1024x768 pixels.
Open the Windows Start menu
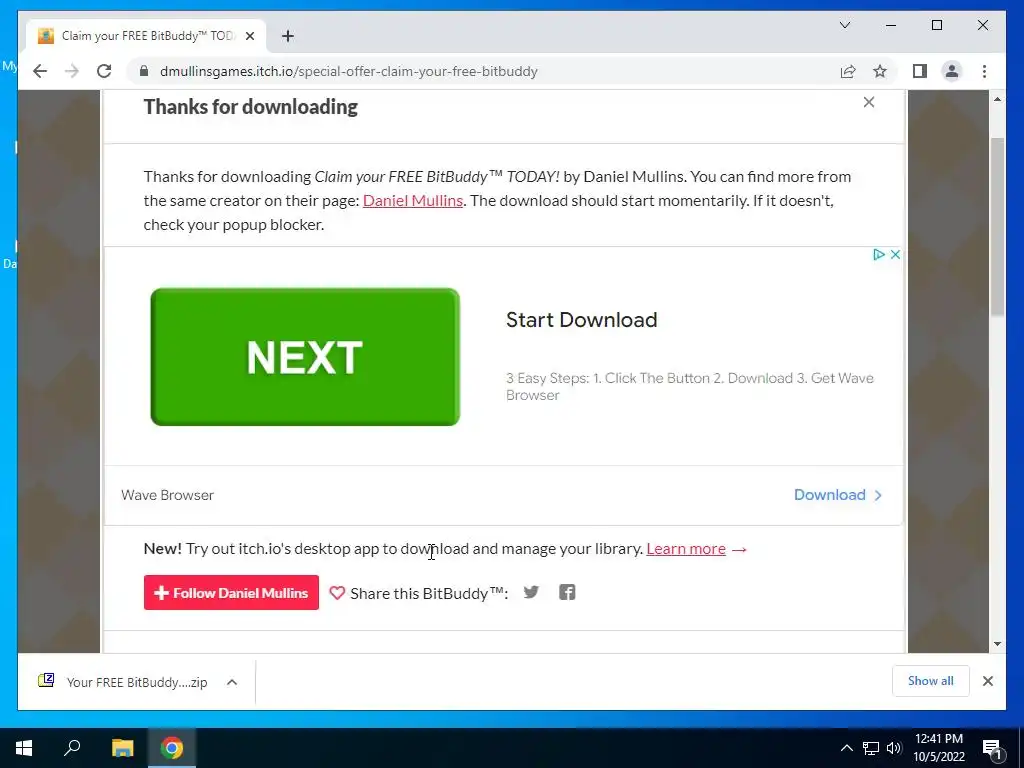(24, 748)
